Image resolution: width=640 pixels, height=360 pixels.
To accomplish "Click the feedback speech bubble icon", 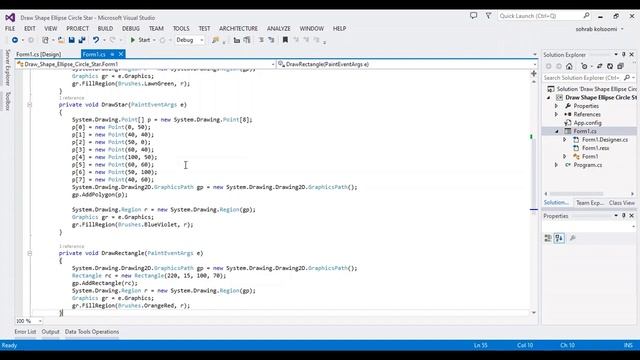I will (473, 16).
